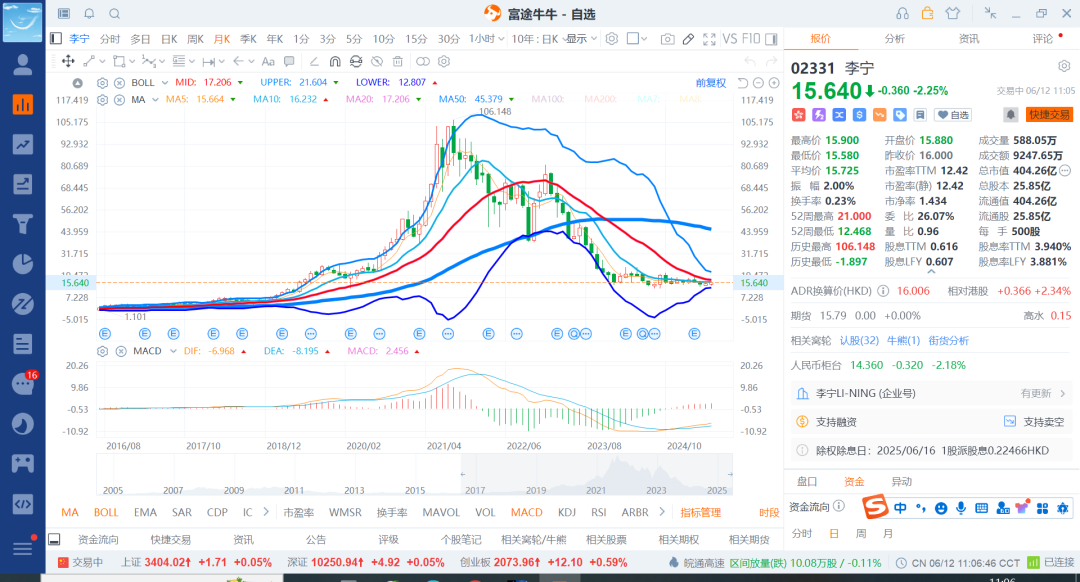The height and width of the screenshot is (582, 1080).
Task: Open the market trend-line icon in sidebar
Action: (x=23, y=145)
